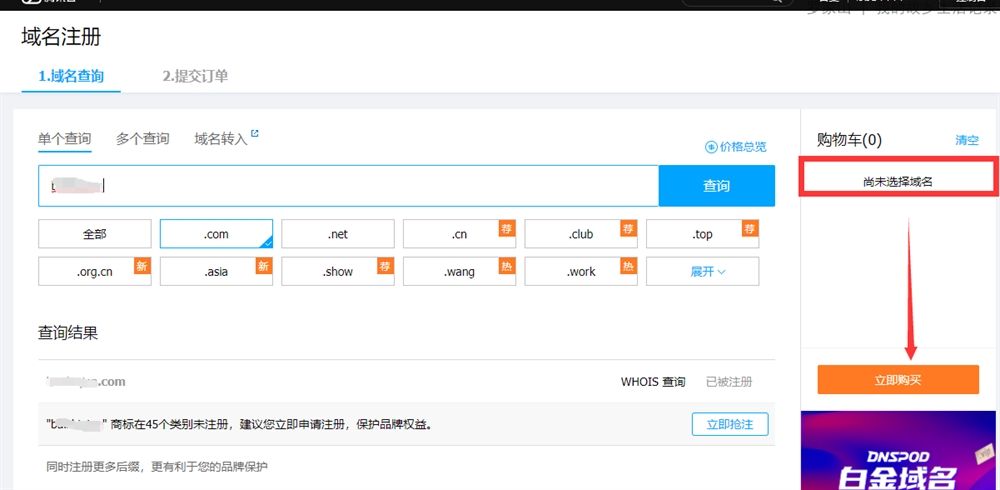Expand more suffixes with 展开
Screen dimensions: 1000x490
(x=702, y=271)
